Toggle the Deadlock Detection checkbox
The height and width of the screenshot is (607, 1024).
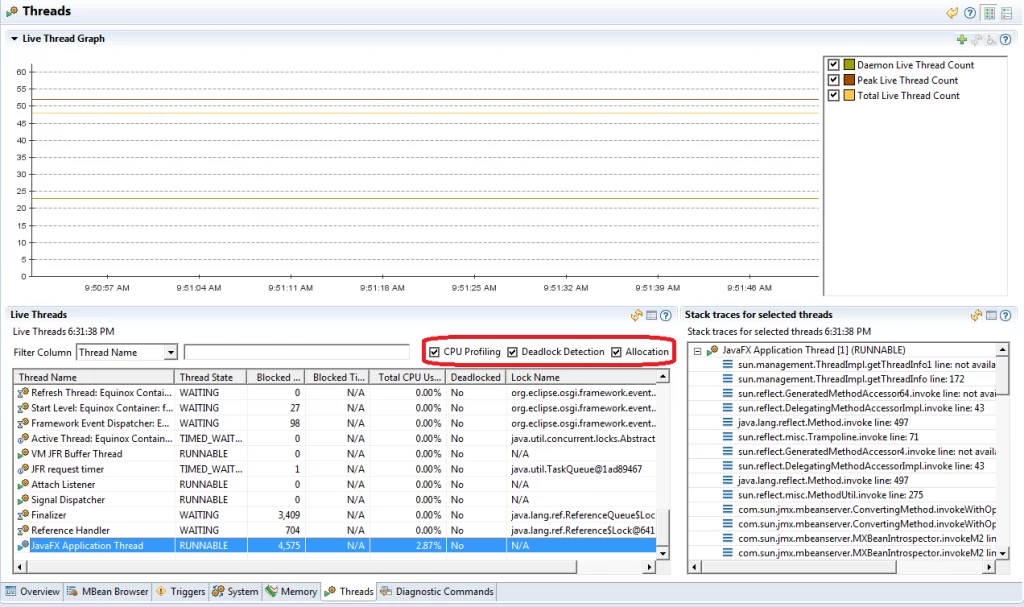[513, 352]
